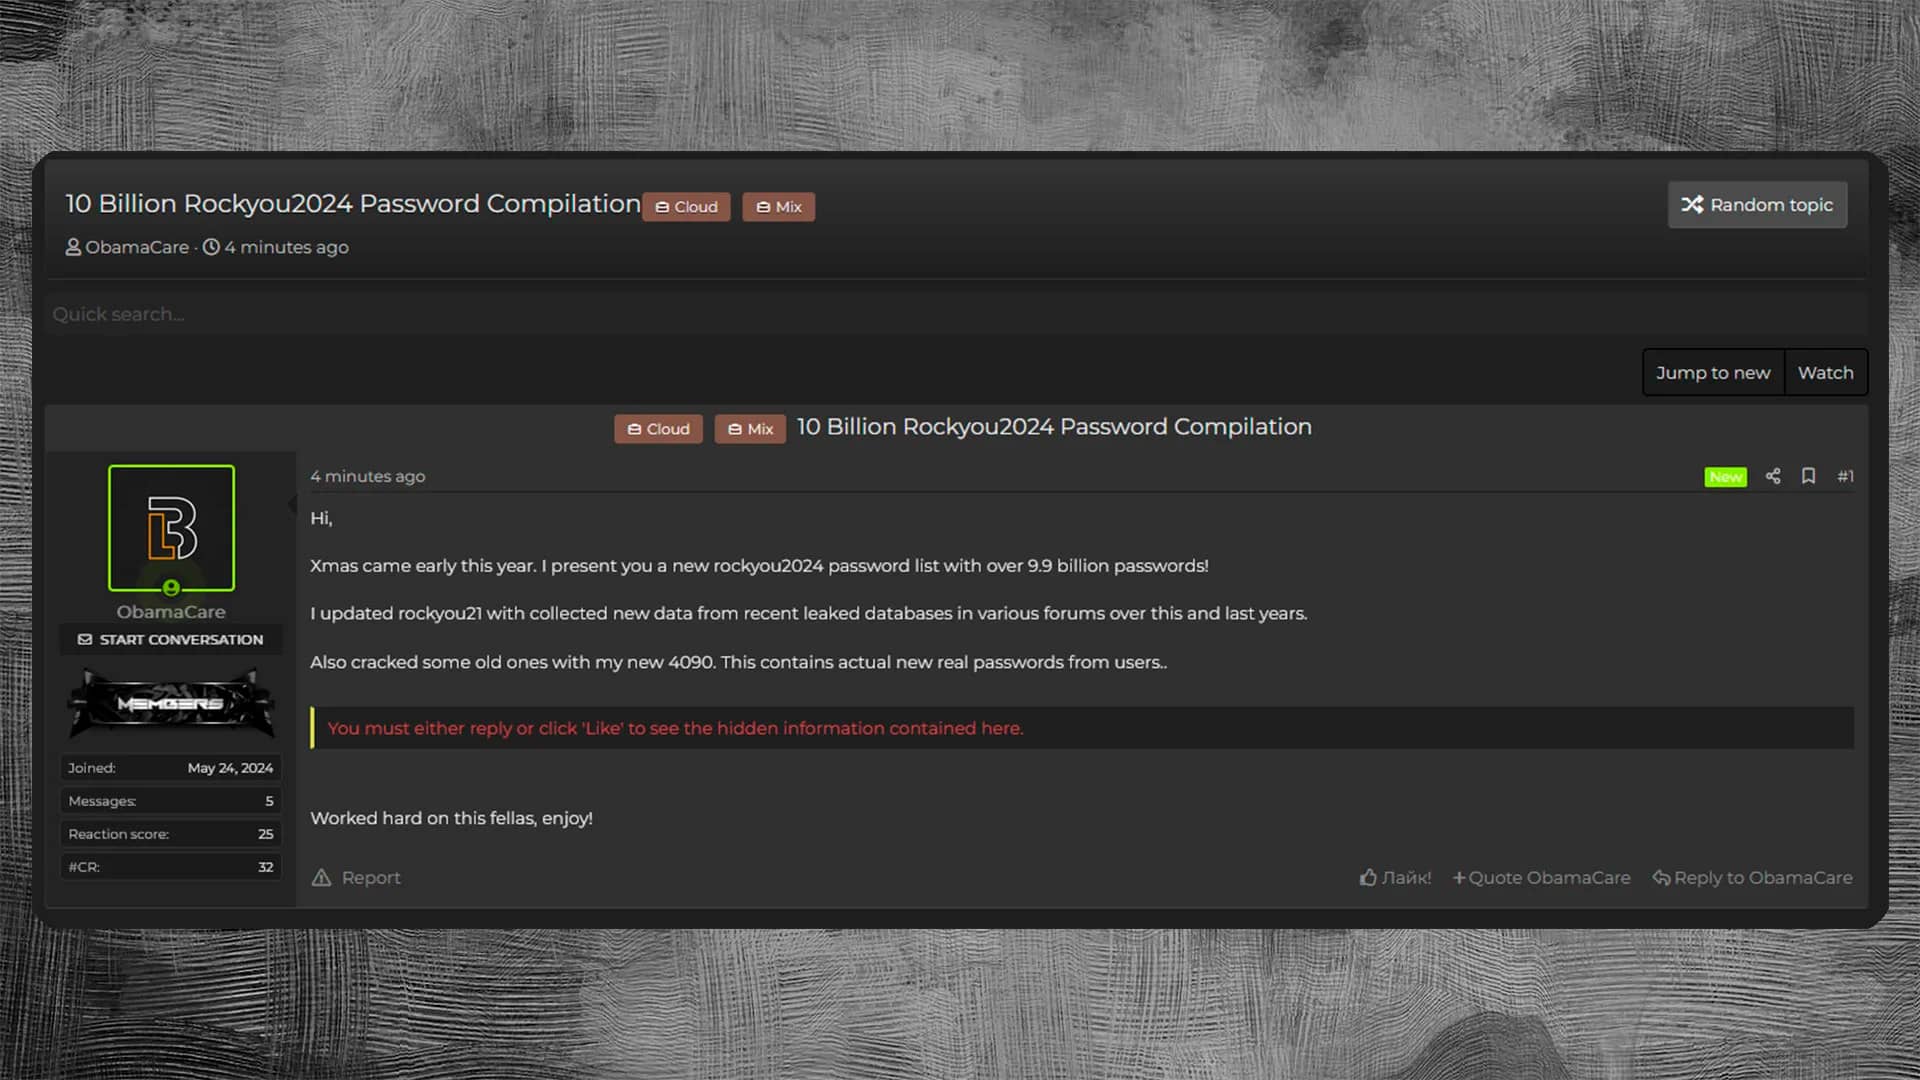Screen dimensions: 1920x1080
Task: Click Quote ObamaCare link
Action: pyautogui.click(x=1541, y=877)
